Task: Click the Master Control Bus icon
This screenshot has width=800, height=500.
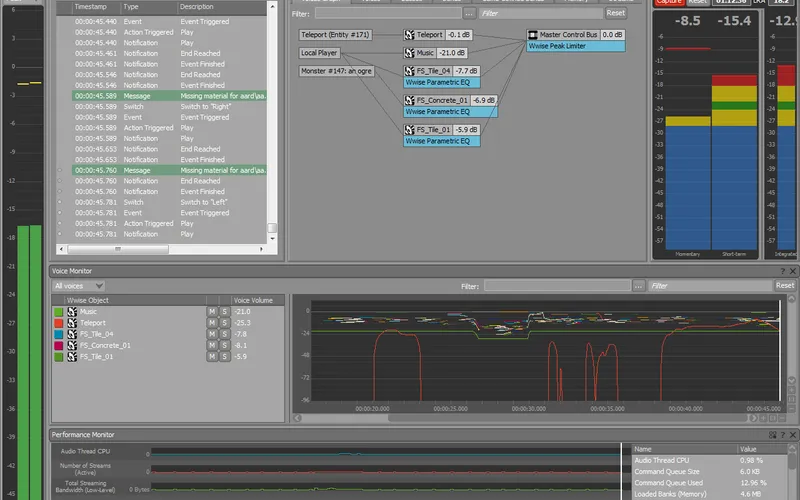Action: click(x=532, y=35)
